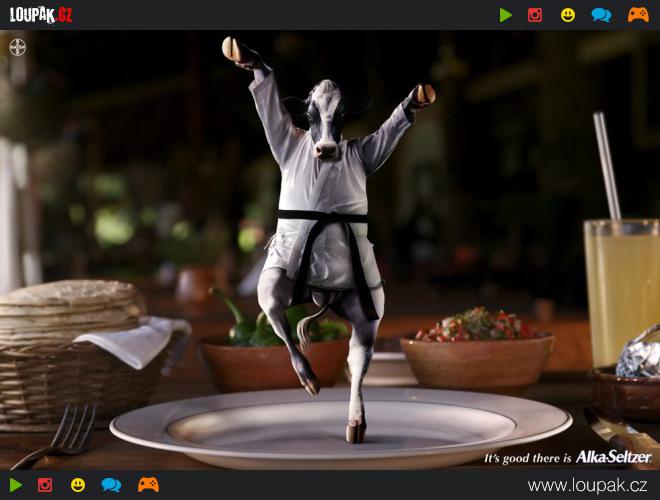The height and width of the screenshot is (500, 660).
Task: Click the smiley face icon in bottom bar
Action: (78, 485)
